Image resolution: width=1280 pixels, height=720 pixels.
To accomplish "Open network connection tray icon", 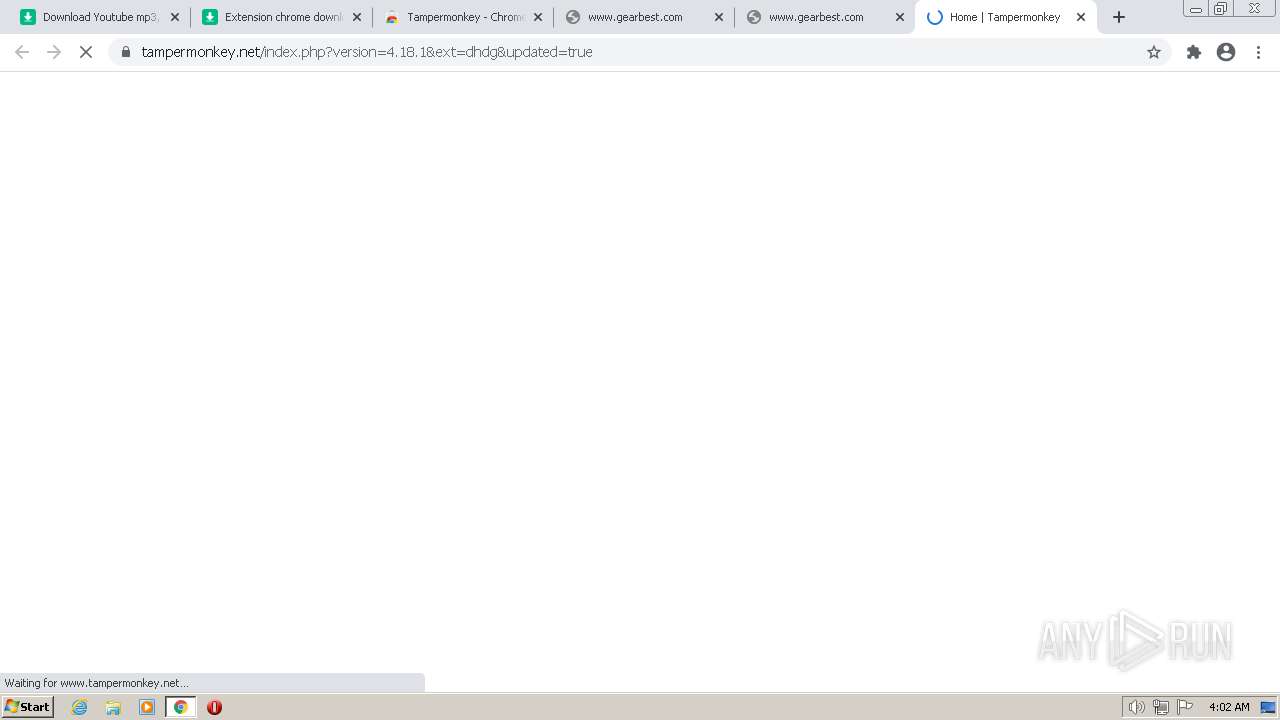I will pyautogui.click(x=1160, y=707).
